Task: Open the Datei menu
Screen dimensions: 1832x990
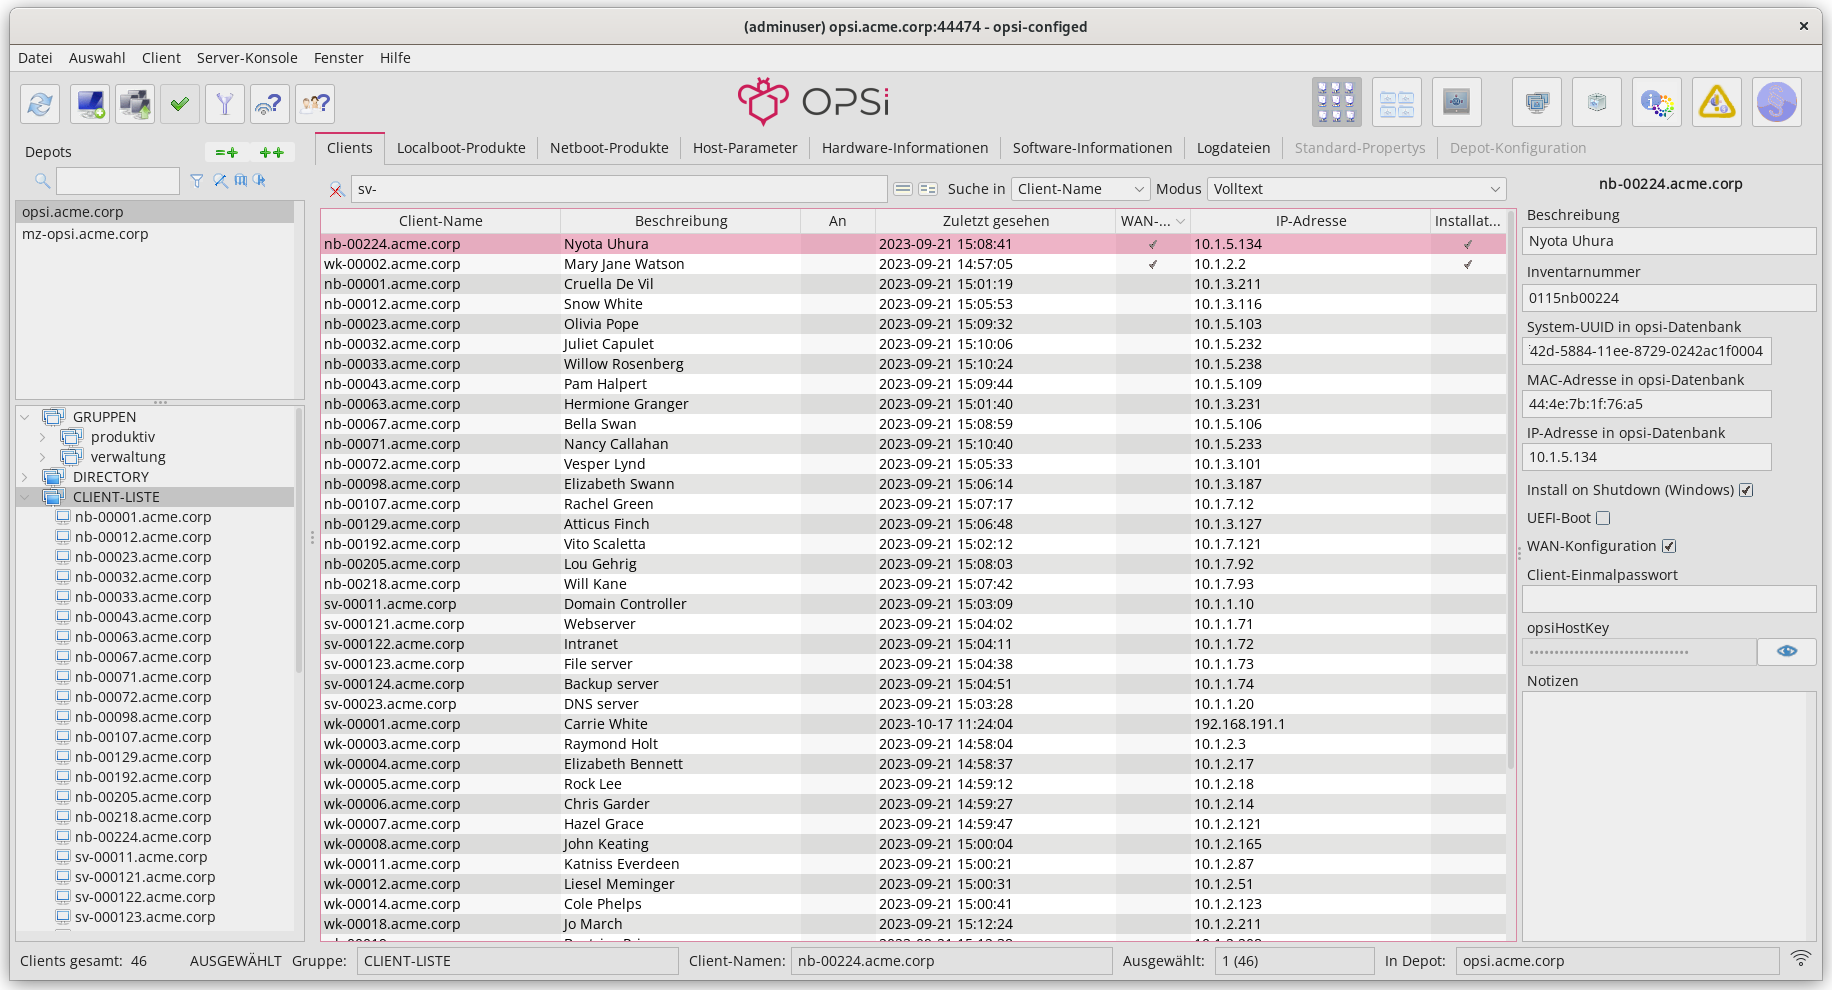Action: tap(35, 58)
